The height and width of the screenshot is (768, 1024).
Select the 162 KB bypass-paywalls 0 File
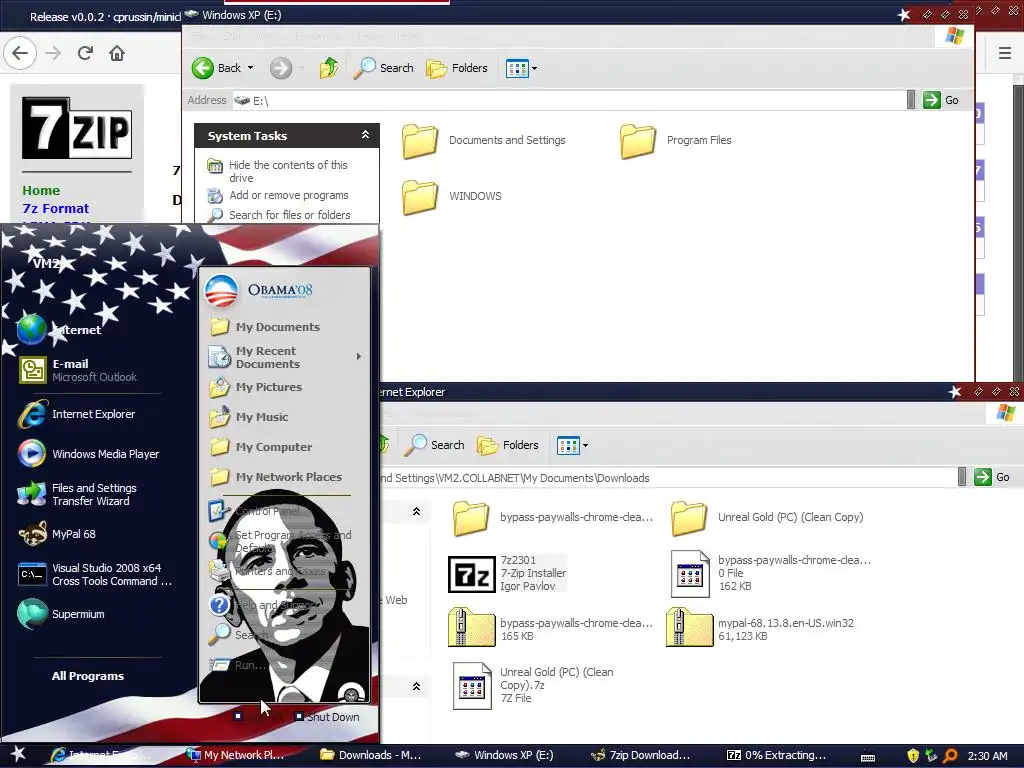point(771,573)
